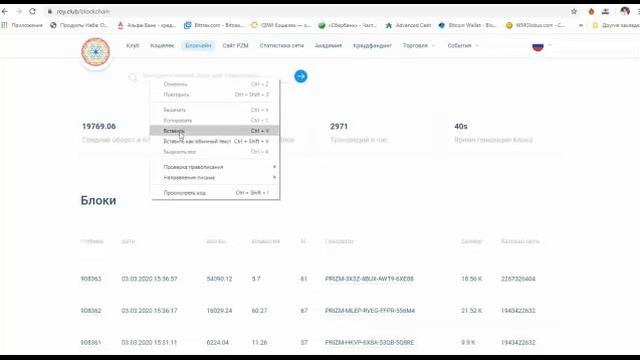Open the Альфа-Банк bookmark
This screenshot has height=360, width=640.
pos(147,25)
